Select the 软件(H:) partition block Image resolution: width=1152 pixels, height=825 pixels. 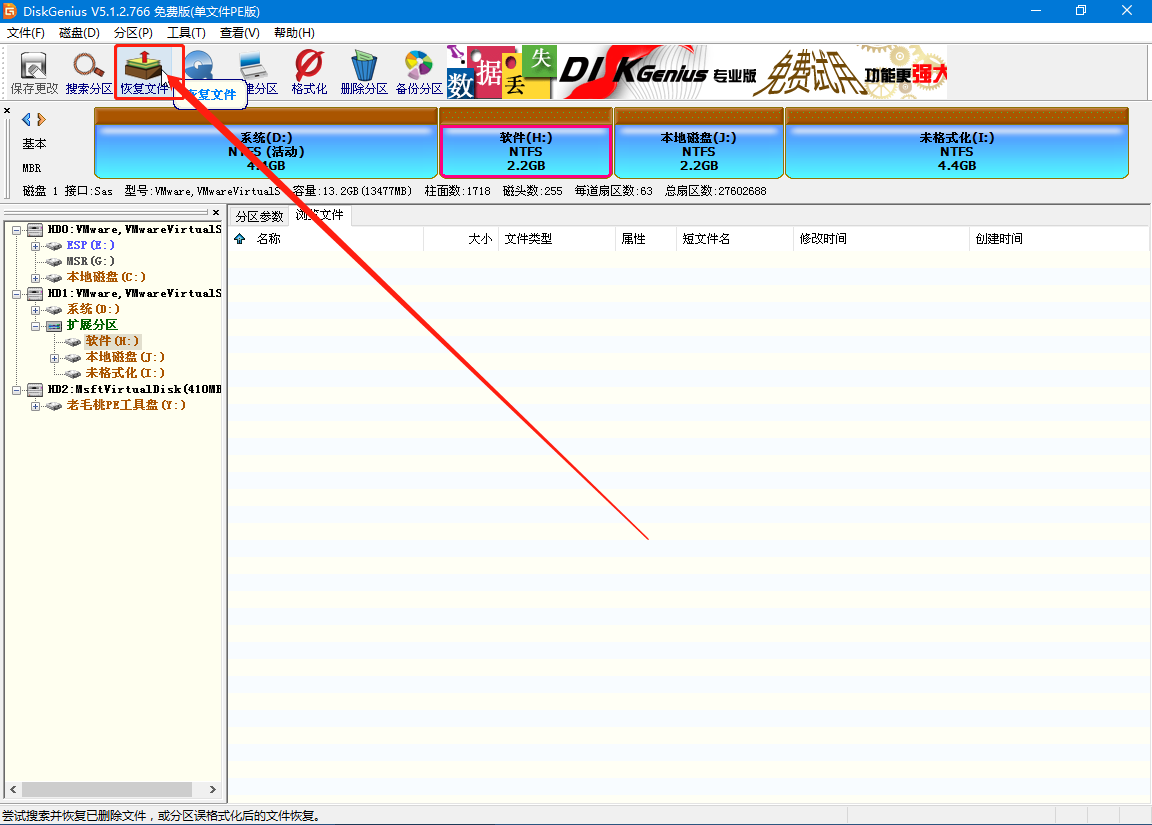coord(526,143)
